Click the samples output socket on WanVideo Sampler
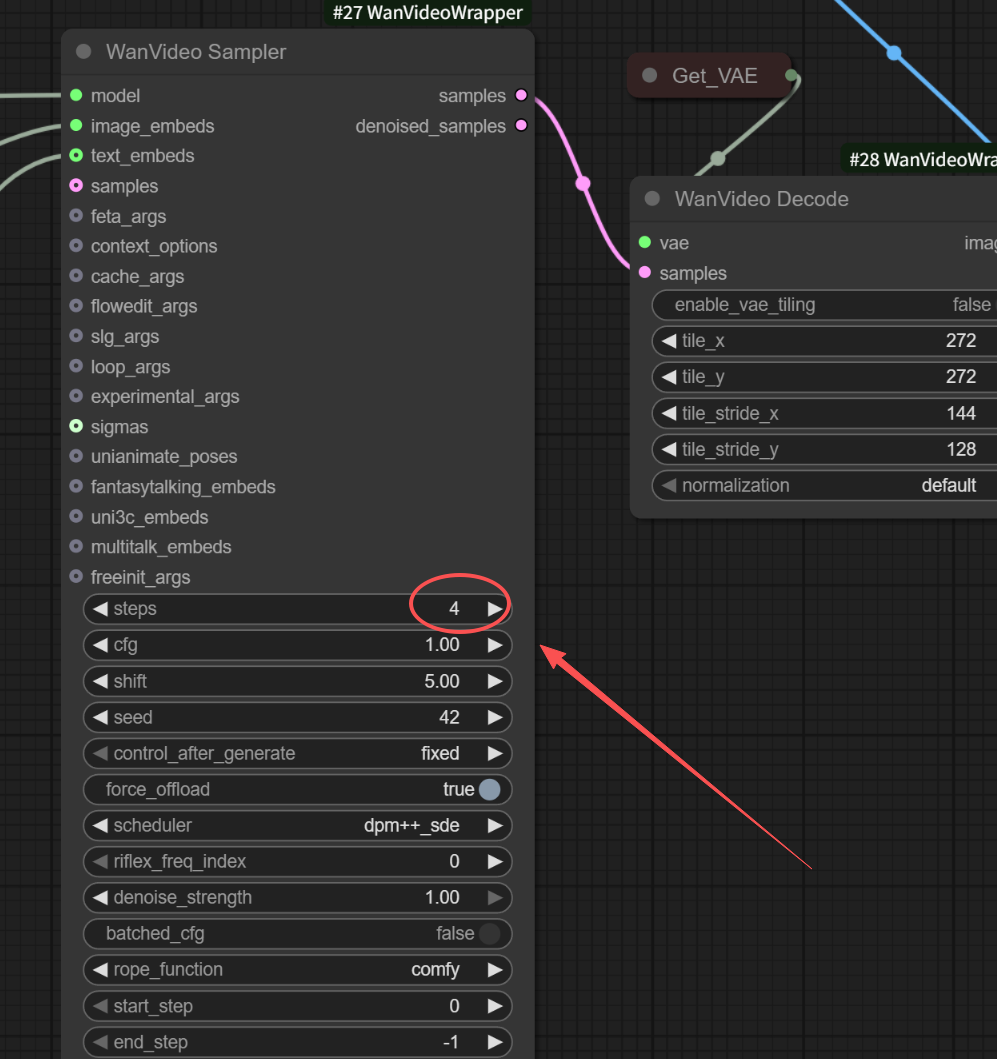 click(521, 95)
